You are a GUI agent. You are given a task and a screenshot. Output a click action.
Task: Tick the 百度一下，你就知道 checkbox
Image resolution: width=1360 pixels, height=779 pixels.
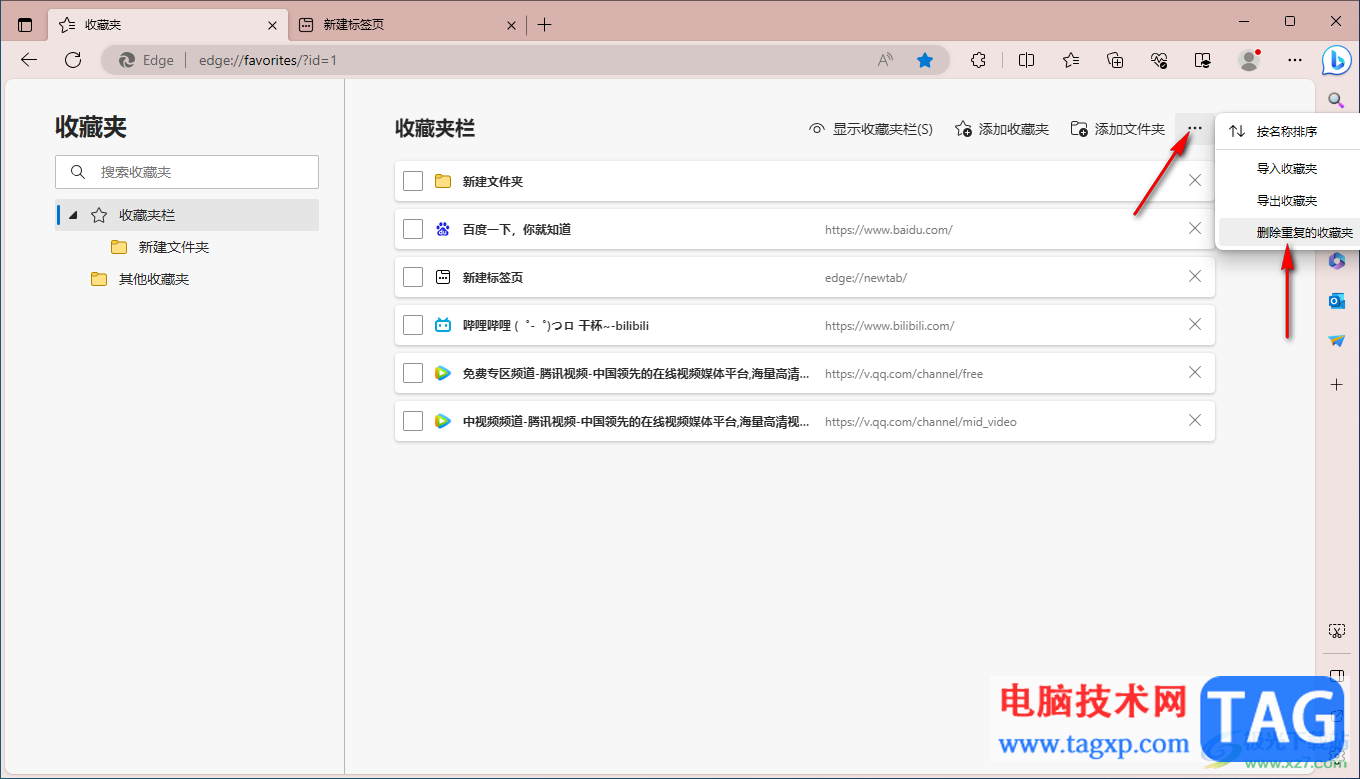point(413,229)
